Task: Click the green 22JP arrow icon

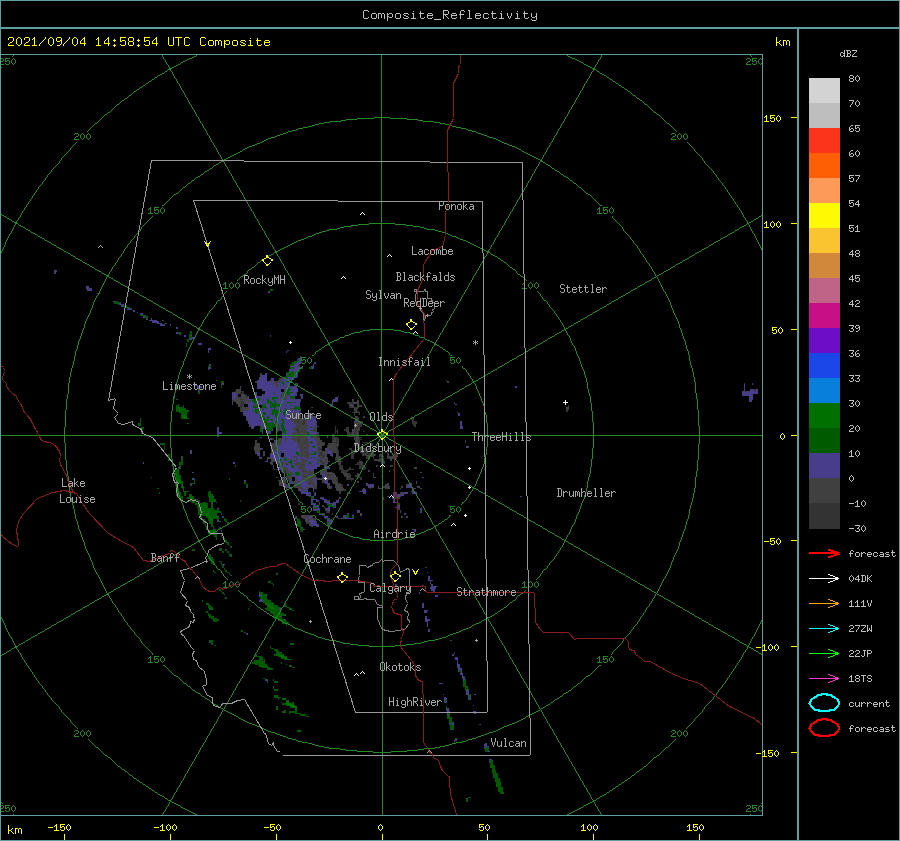Action: click(824, 653)
